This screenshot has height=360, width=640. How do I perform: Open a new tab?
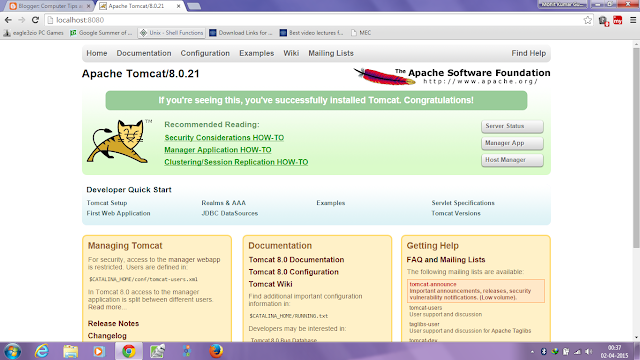tap(194, 6)
